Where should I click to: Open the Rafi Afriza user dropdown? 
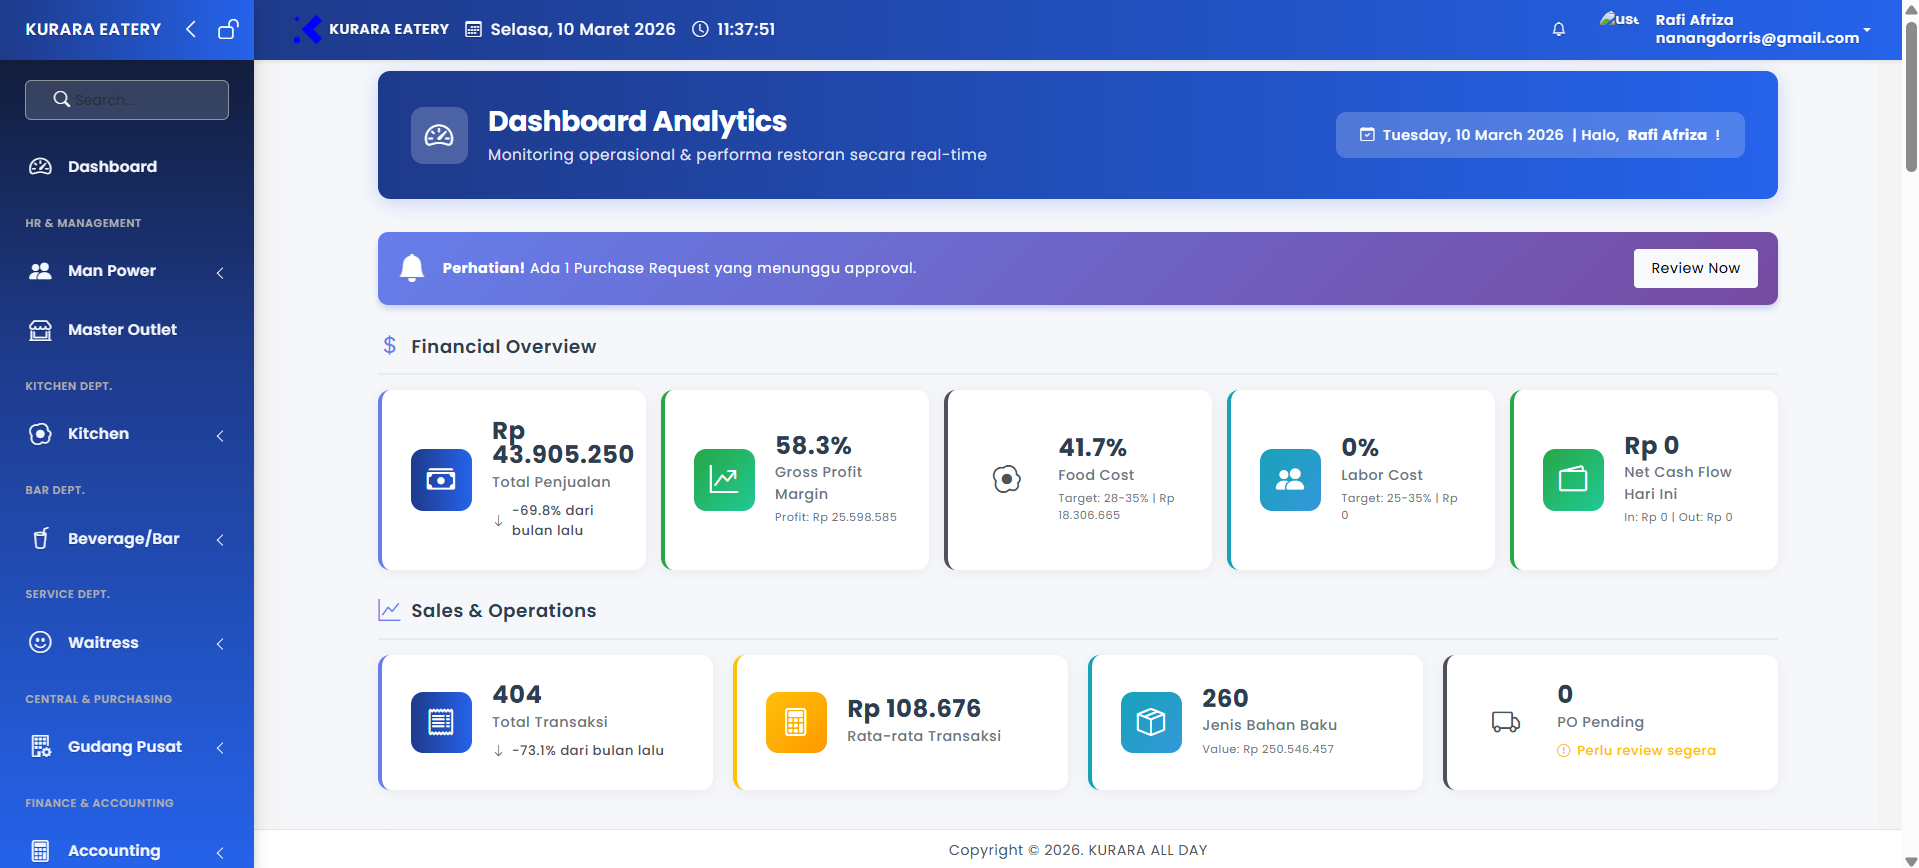point(1757,29)
